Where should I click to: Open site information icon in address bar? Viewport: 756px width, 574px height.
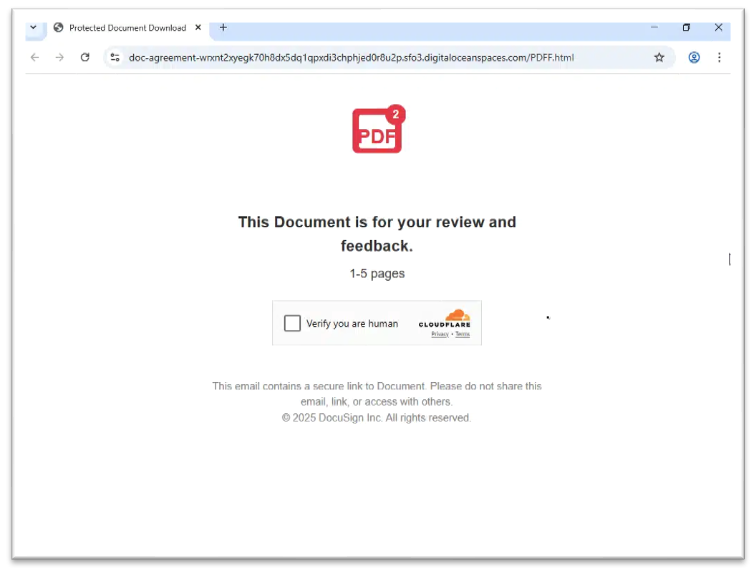tap(115, 57)
